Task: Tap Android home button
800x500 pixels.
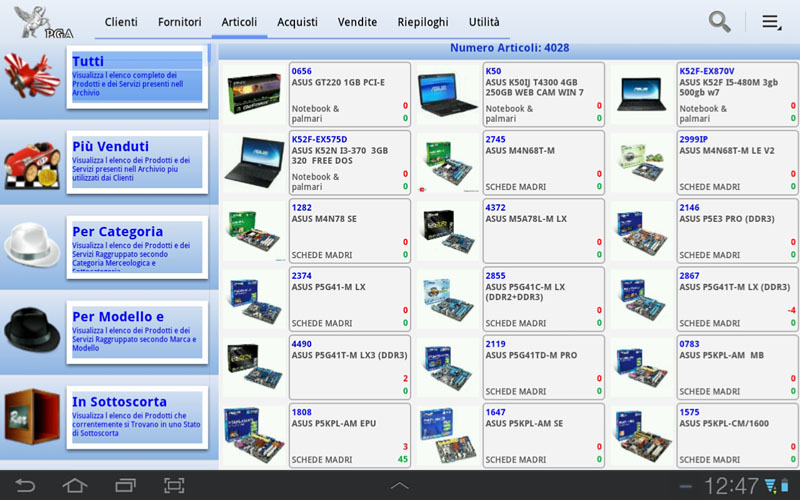Action: pos(74,485)
